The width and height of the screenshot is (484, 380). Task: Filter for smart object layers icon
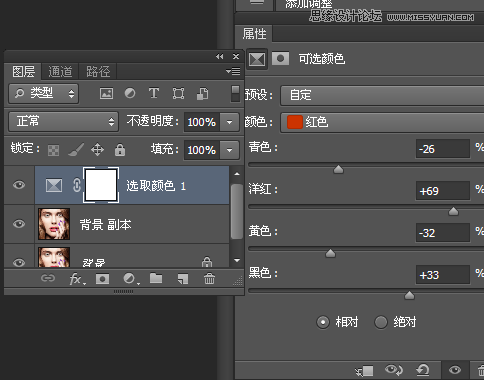click(202, 93)
